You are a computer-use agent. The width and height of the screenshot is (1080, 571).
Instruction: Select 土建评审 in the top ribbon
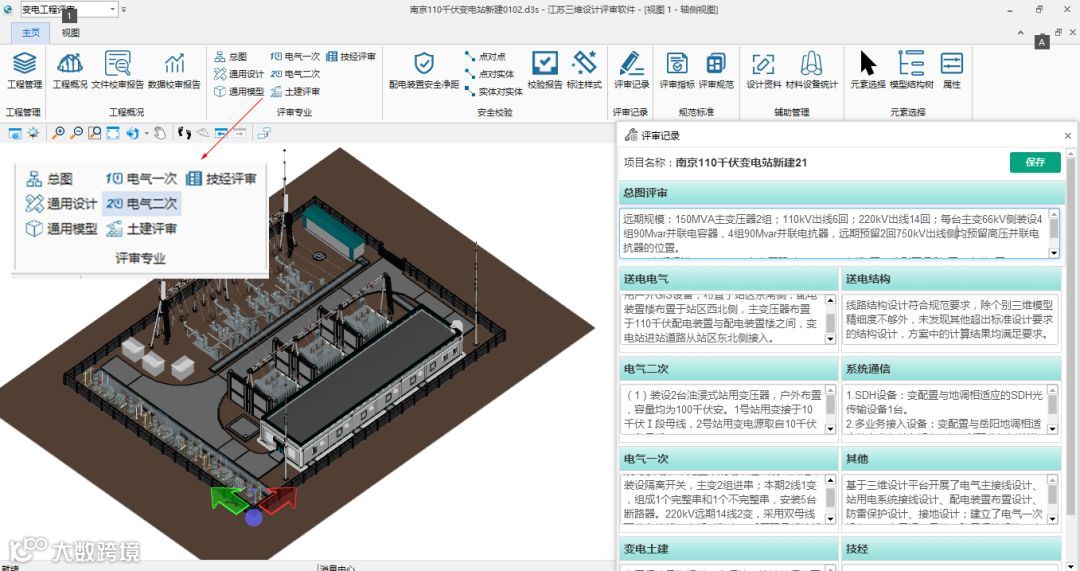tap(295, 91)
